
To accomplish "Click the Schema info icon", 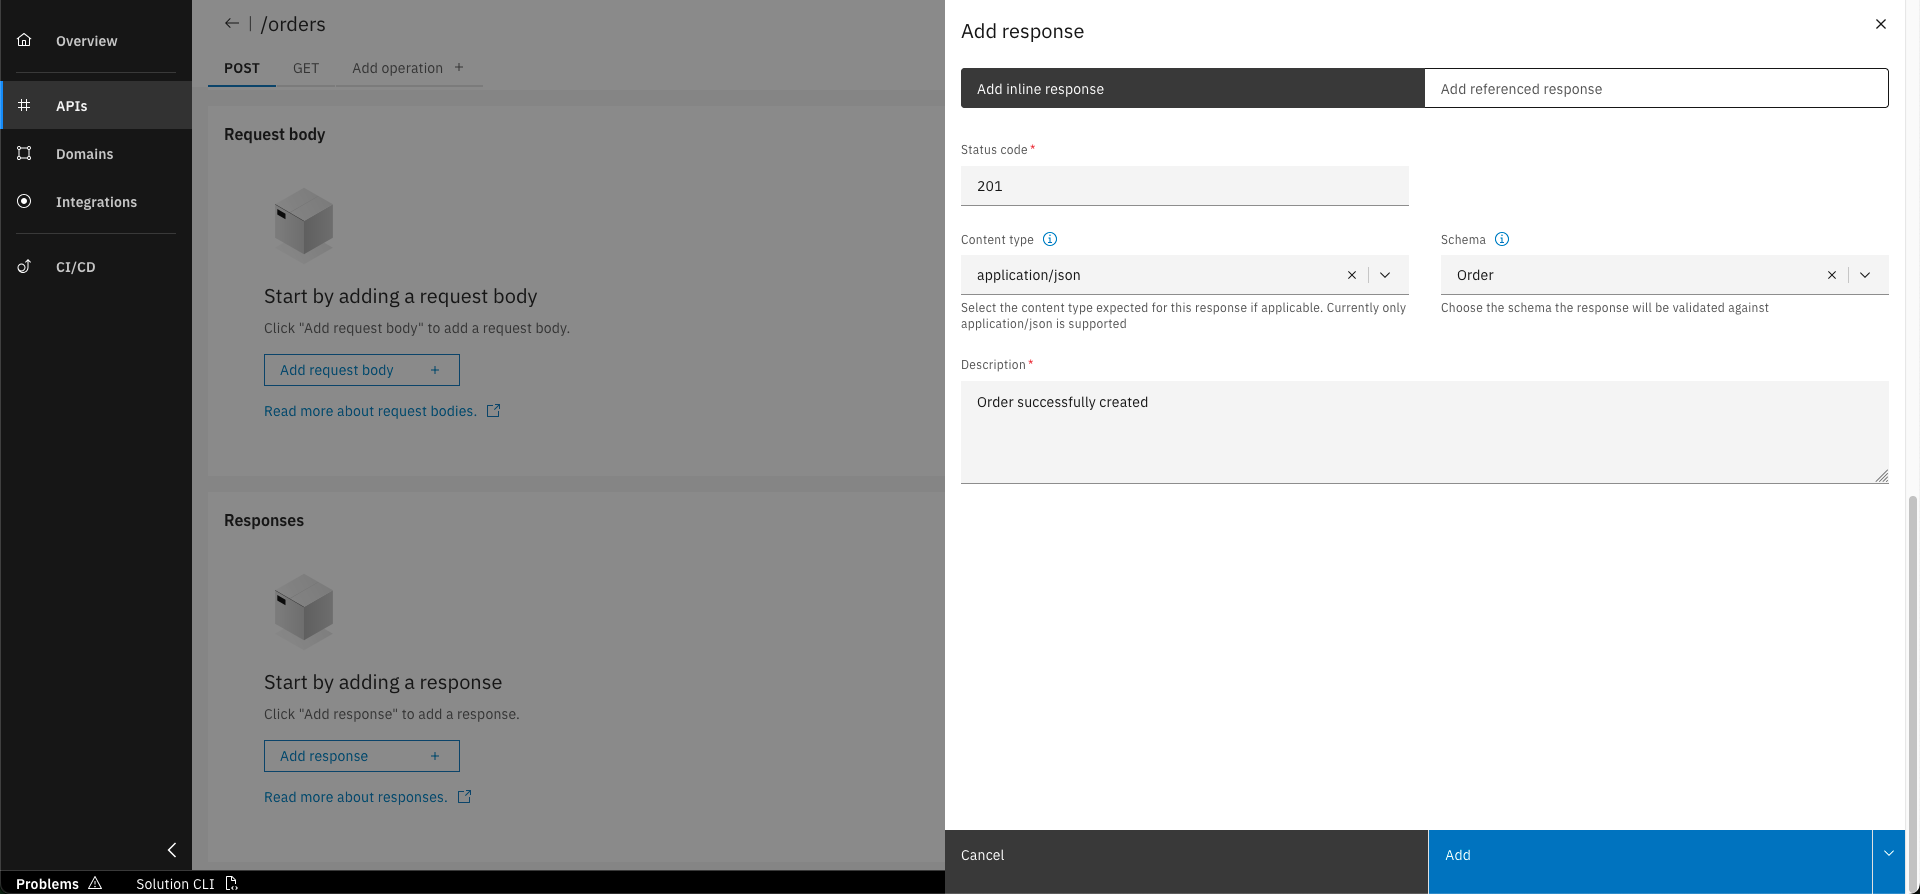I will point(1502,239).
